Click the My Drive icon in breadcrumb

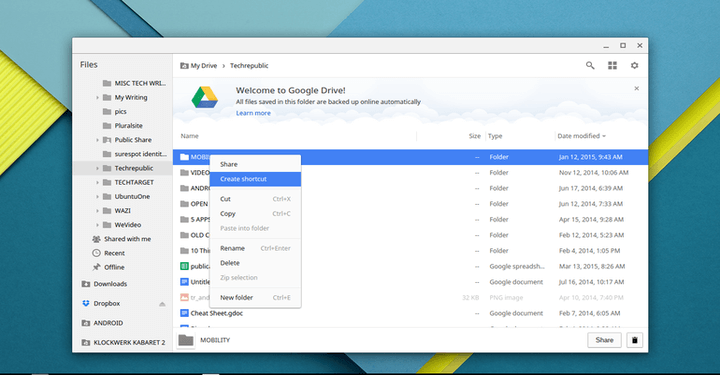[x=184, y=66]
